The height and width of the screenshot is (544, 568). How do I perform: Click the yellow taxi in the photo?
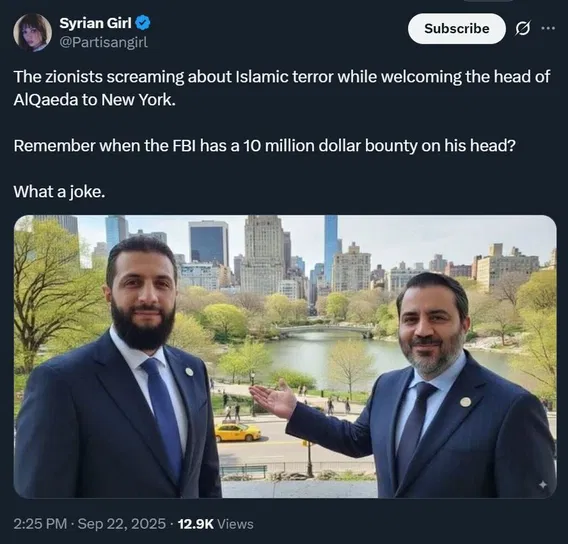237,432
